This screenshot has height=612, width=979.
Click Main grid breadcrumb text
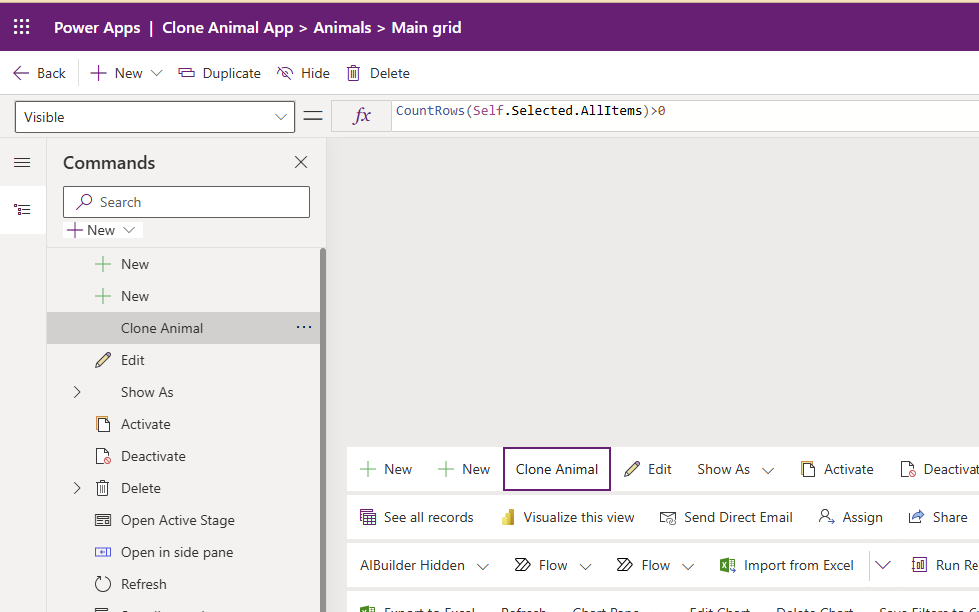click(x=426, y=27)
